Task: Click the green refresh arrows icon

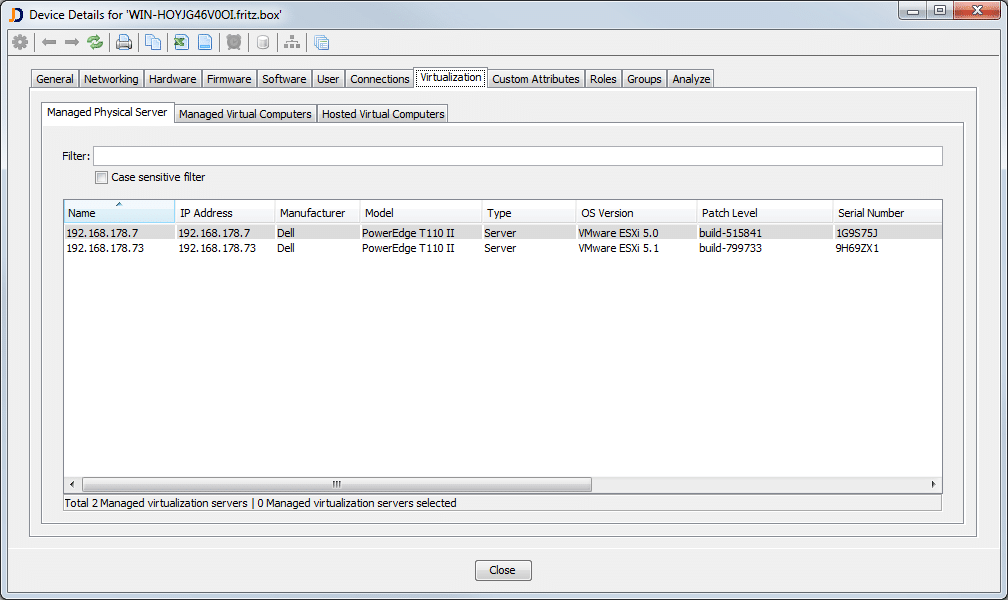Action: 95,42
